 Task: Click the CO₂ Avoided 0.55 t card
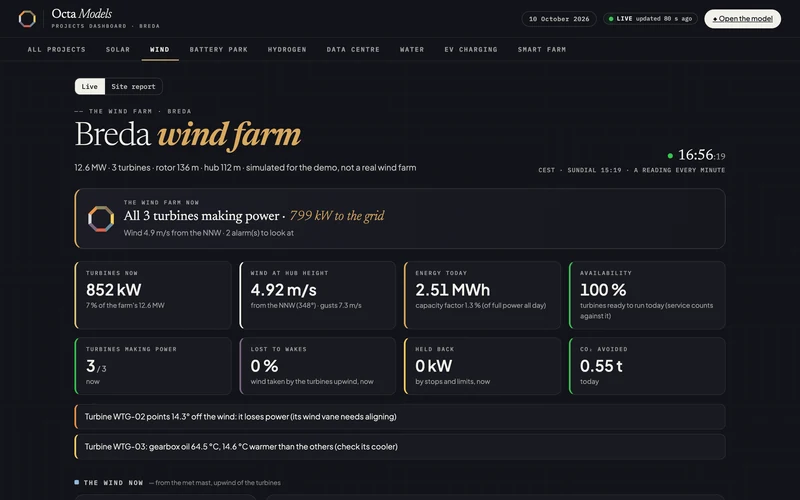[x=647, y=366]
